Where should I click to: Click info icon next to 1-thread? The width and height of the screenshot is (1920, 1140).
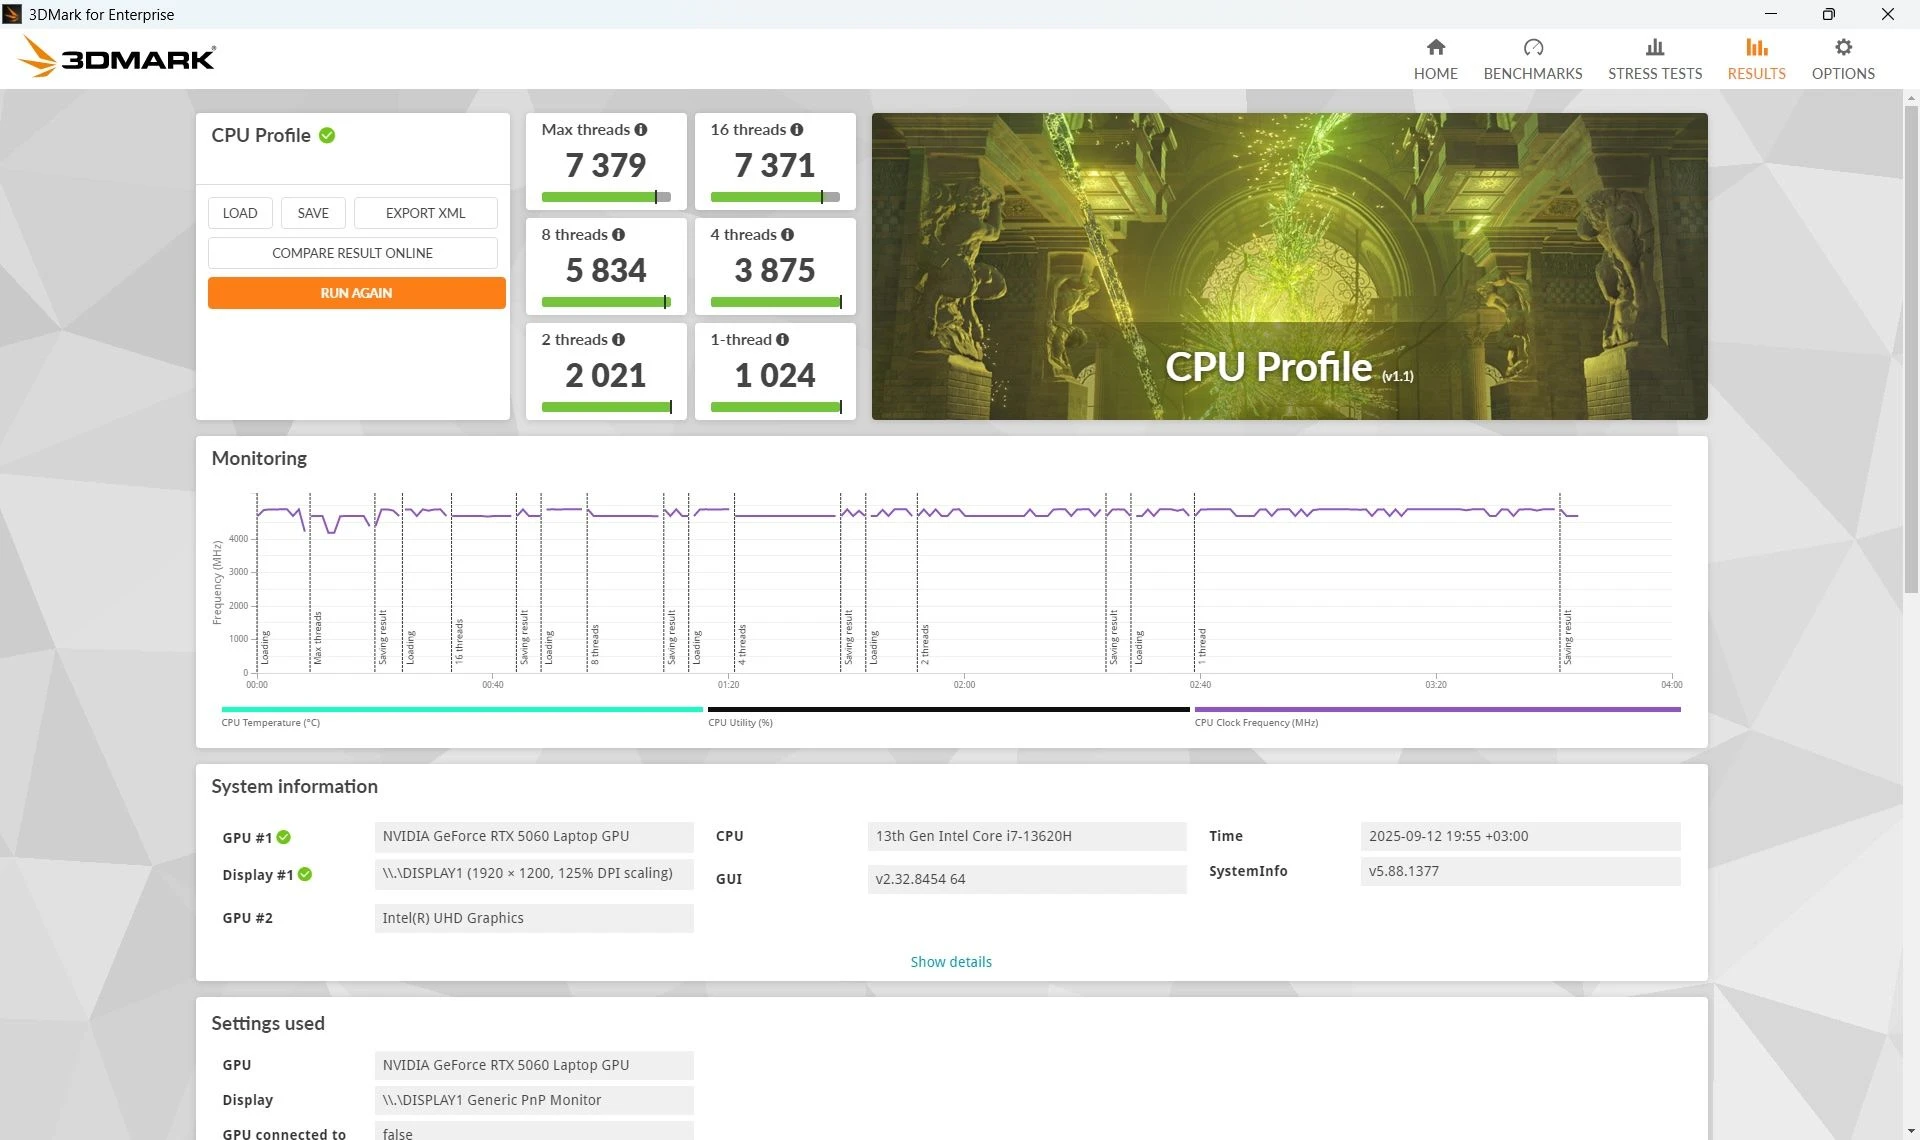[782, 340]
